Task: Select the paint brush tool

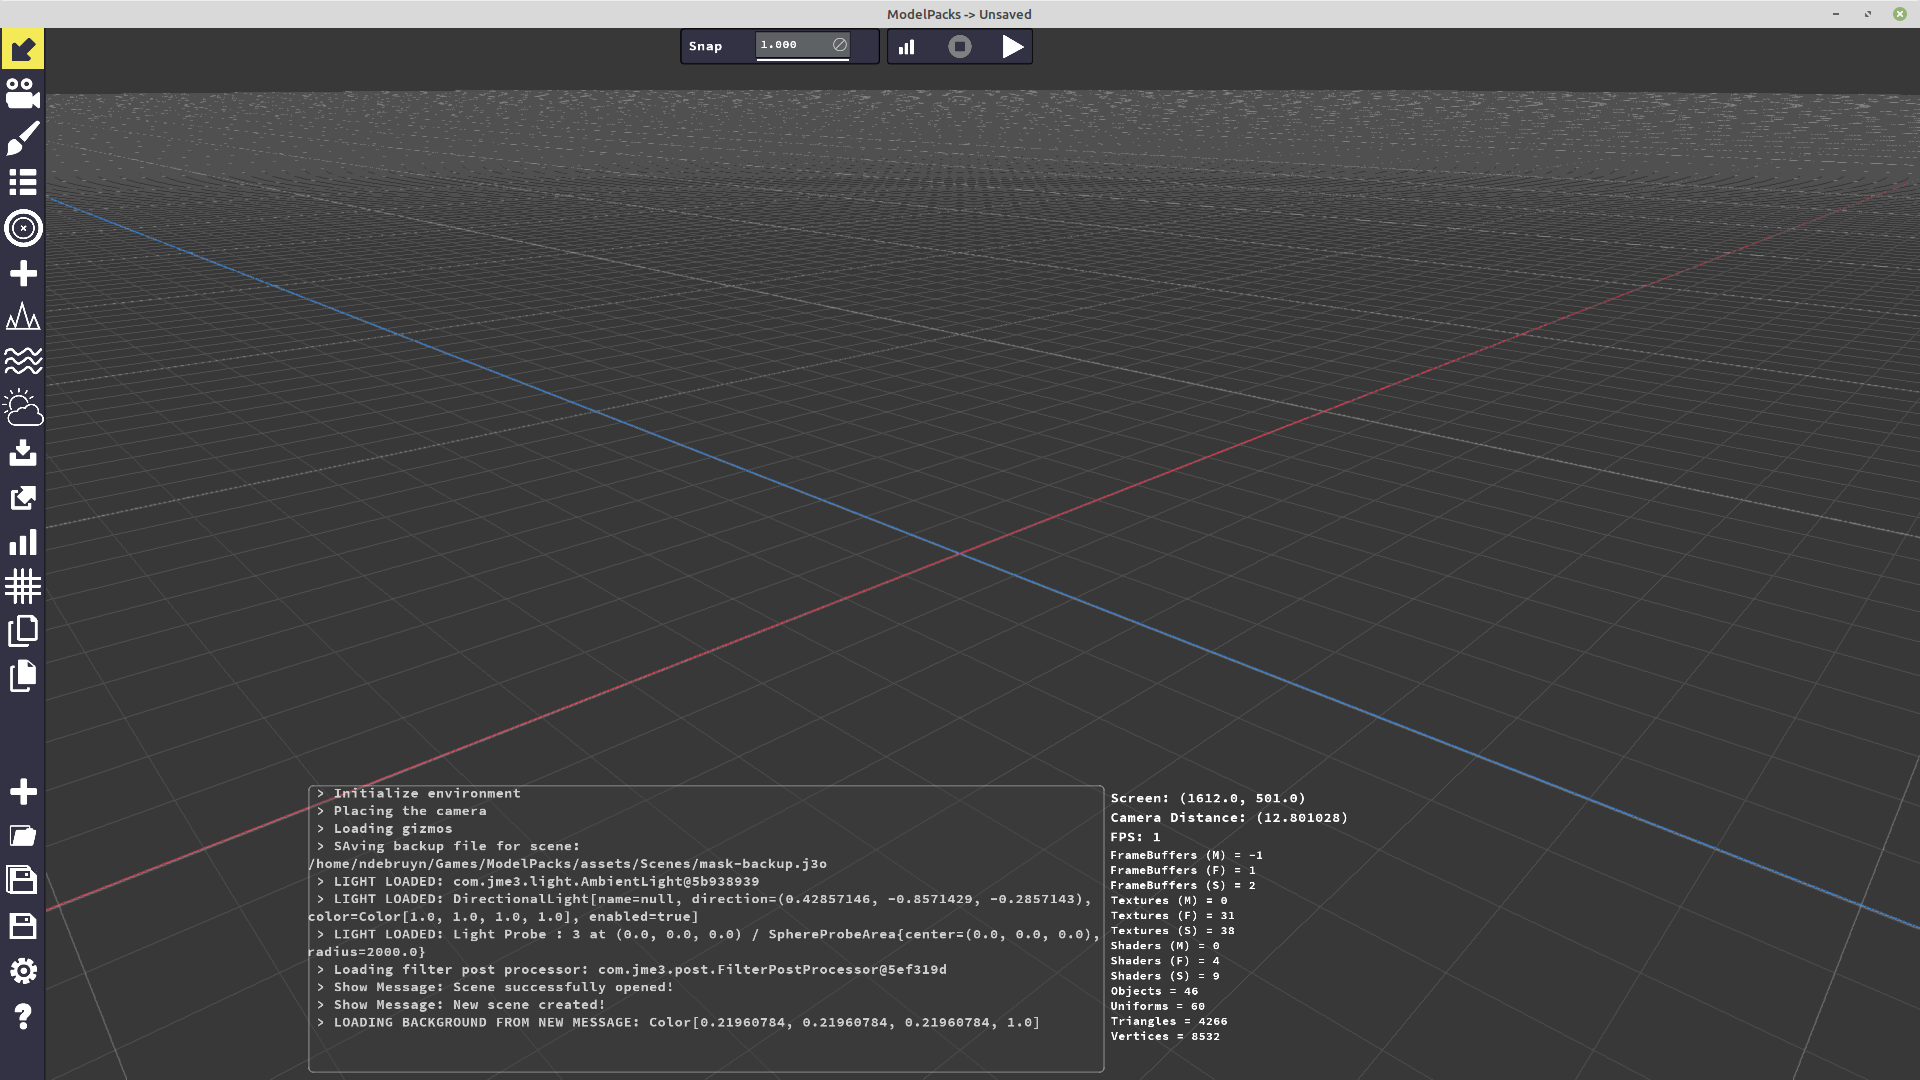Action: pos(22,138)
